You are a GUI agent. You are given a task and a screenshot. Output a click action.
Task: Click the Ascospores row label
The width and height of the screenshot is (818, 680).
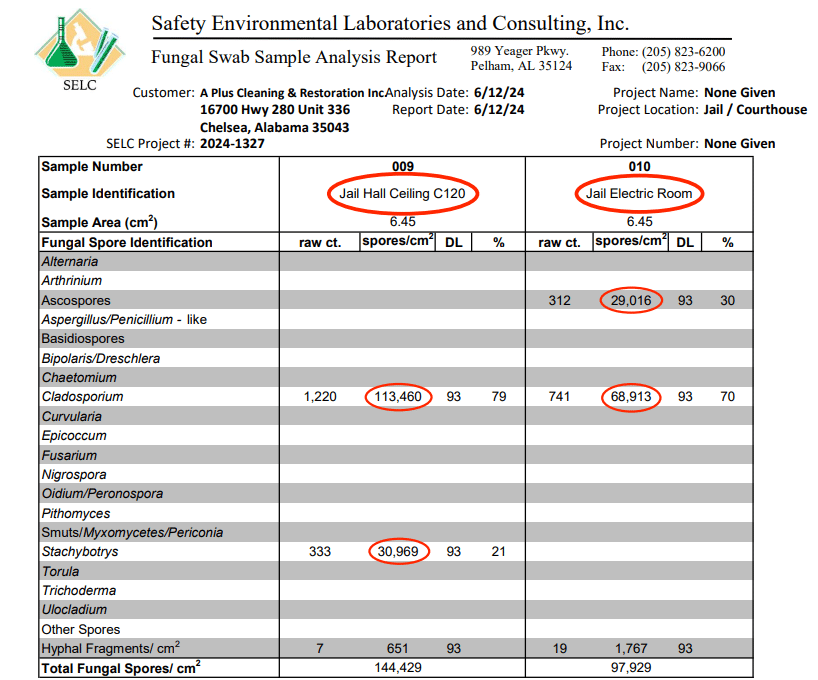(x=76, y=300)
